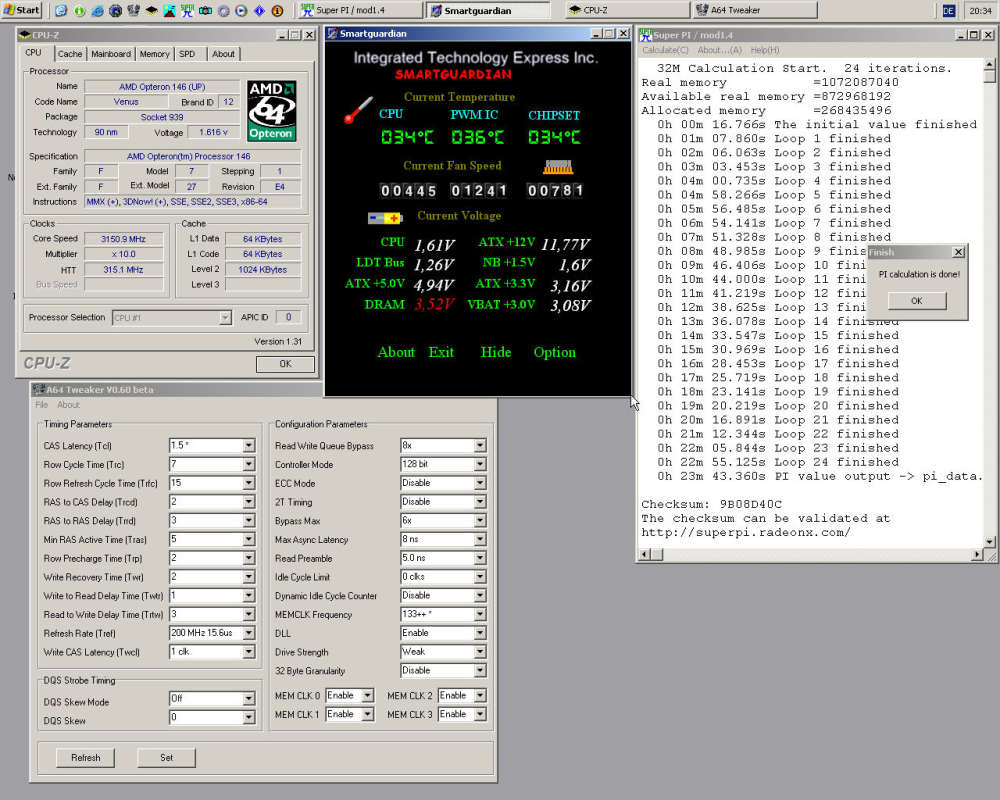Click the Option link in Smartguardian

554,352
